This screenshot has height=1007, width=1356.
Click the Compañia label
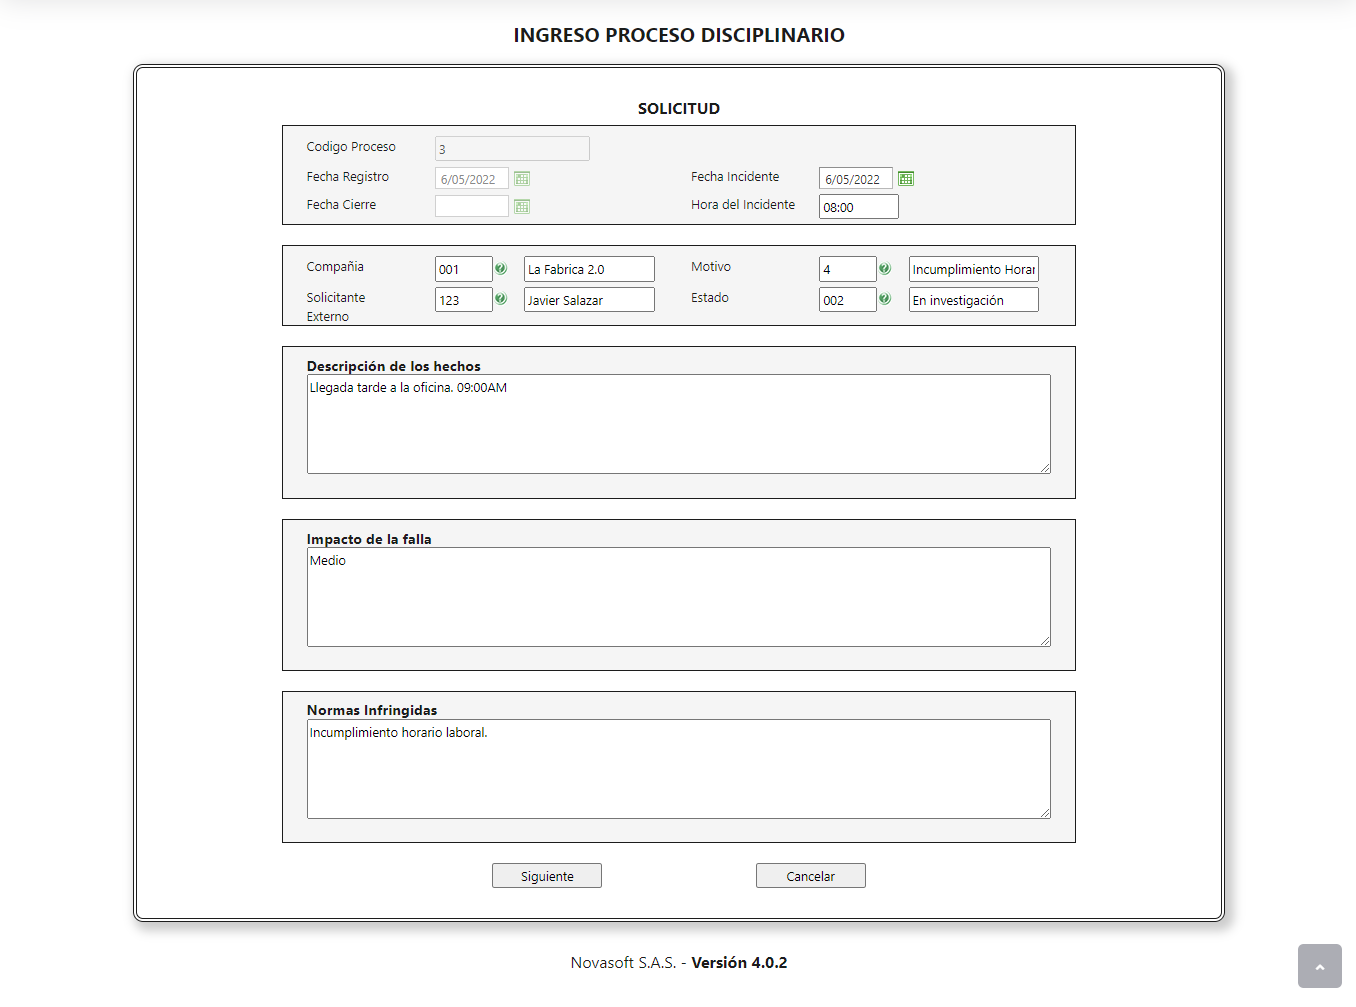pyautogui.click(x=335, y=267)
